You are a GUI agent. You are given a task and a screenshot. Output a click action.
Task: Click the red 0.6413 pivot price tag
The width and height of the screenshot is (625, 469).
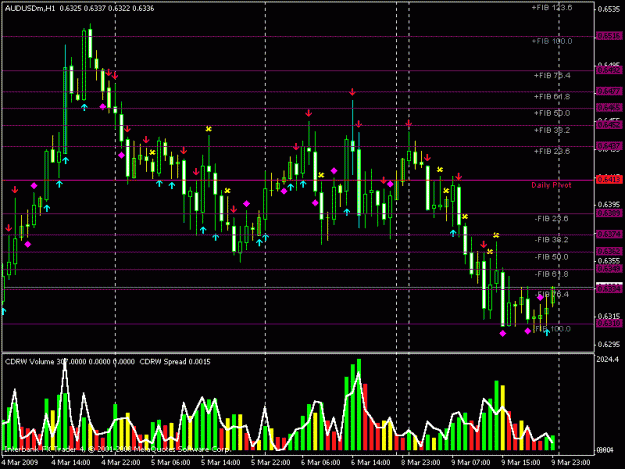tap(609, 180)
